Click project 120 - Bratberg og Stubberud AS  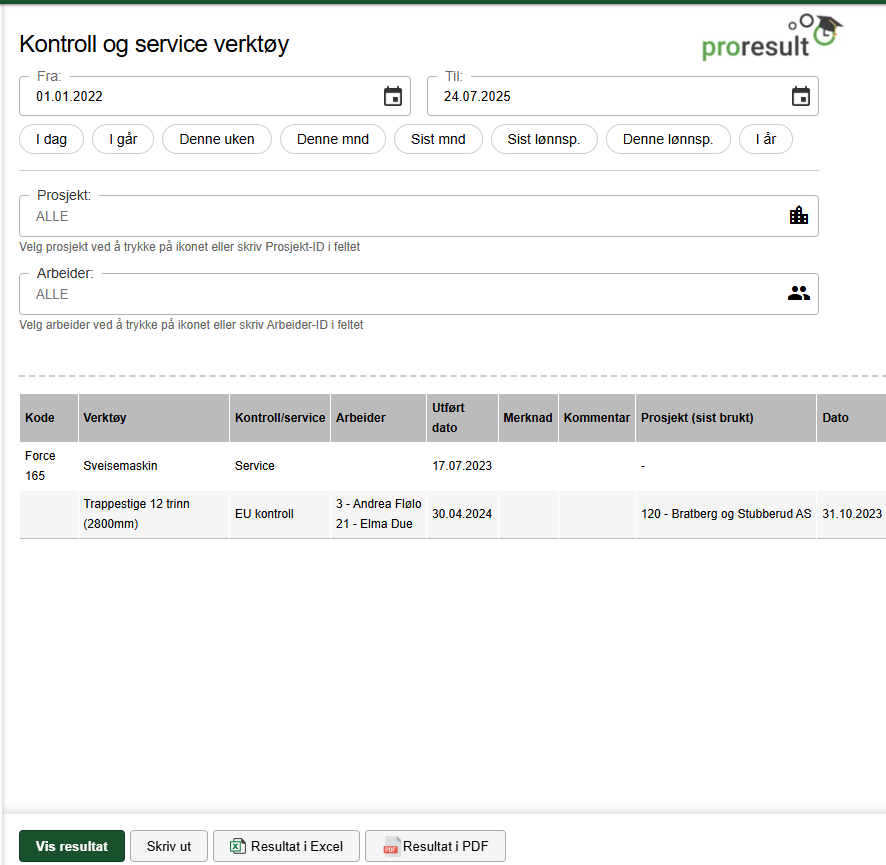pyautogui.click(x=726, y=514)
